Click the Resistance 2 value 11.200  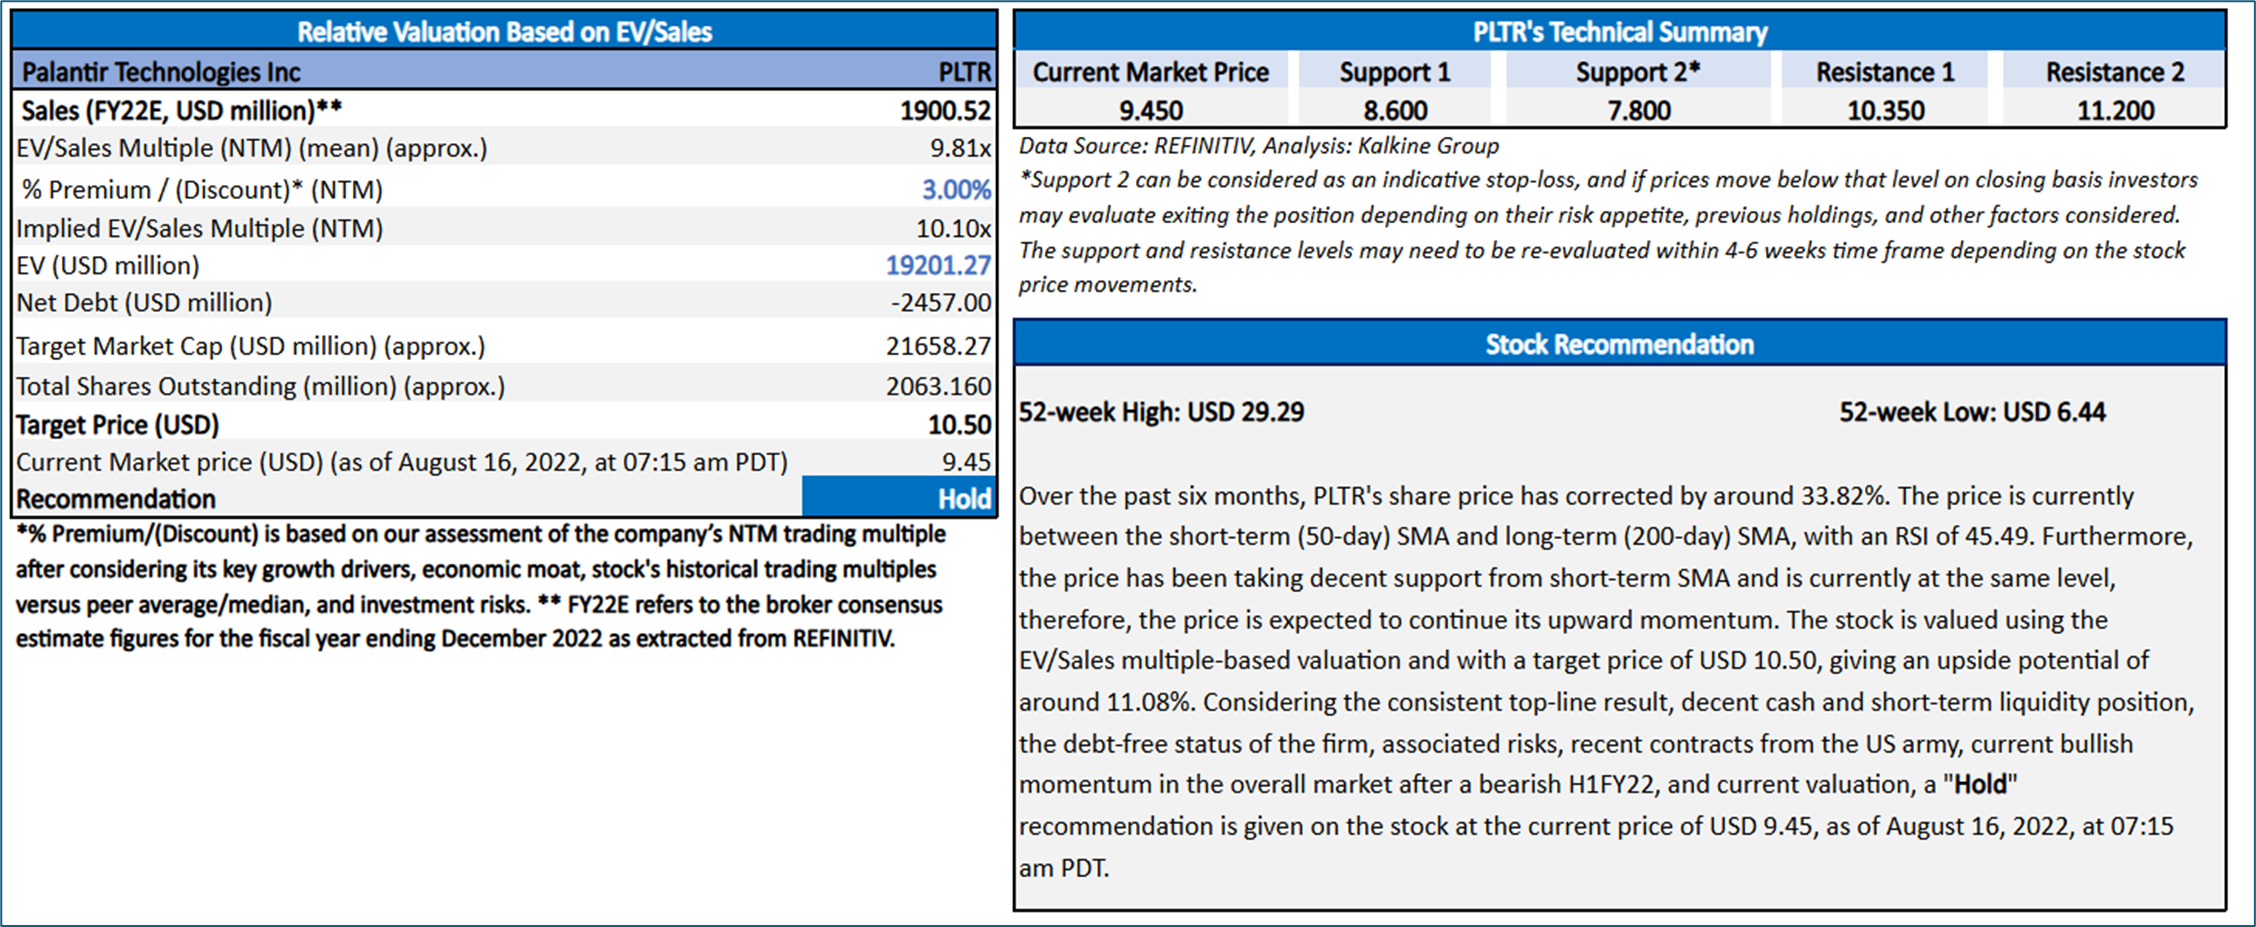pyautogui.click(x=2115, y=110)
